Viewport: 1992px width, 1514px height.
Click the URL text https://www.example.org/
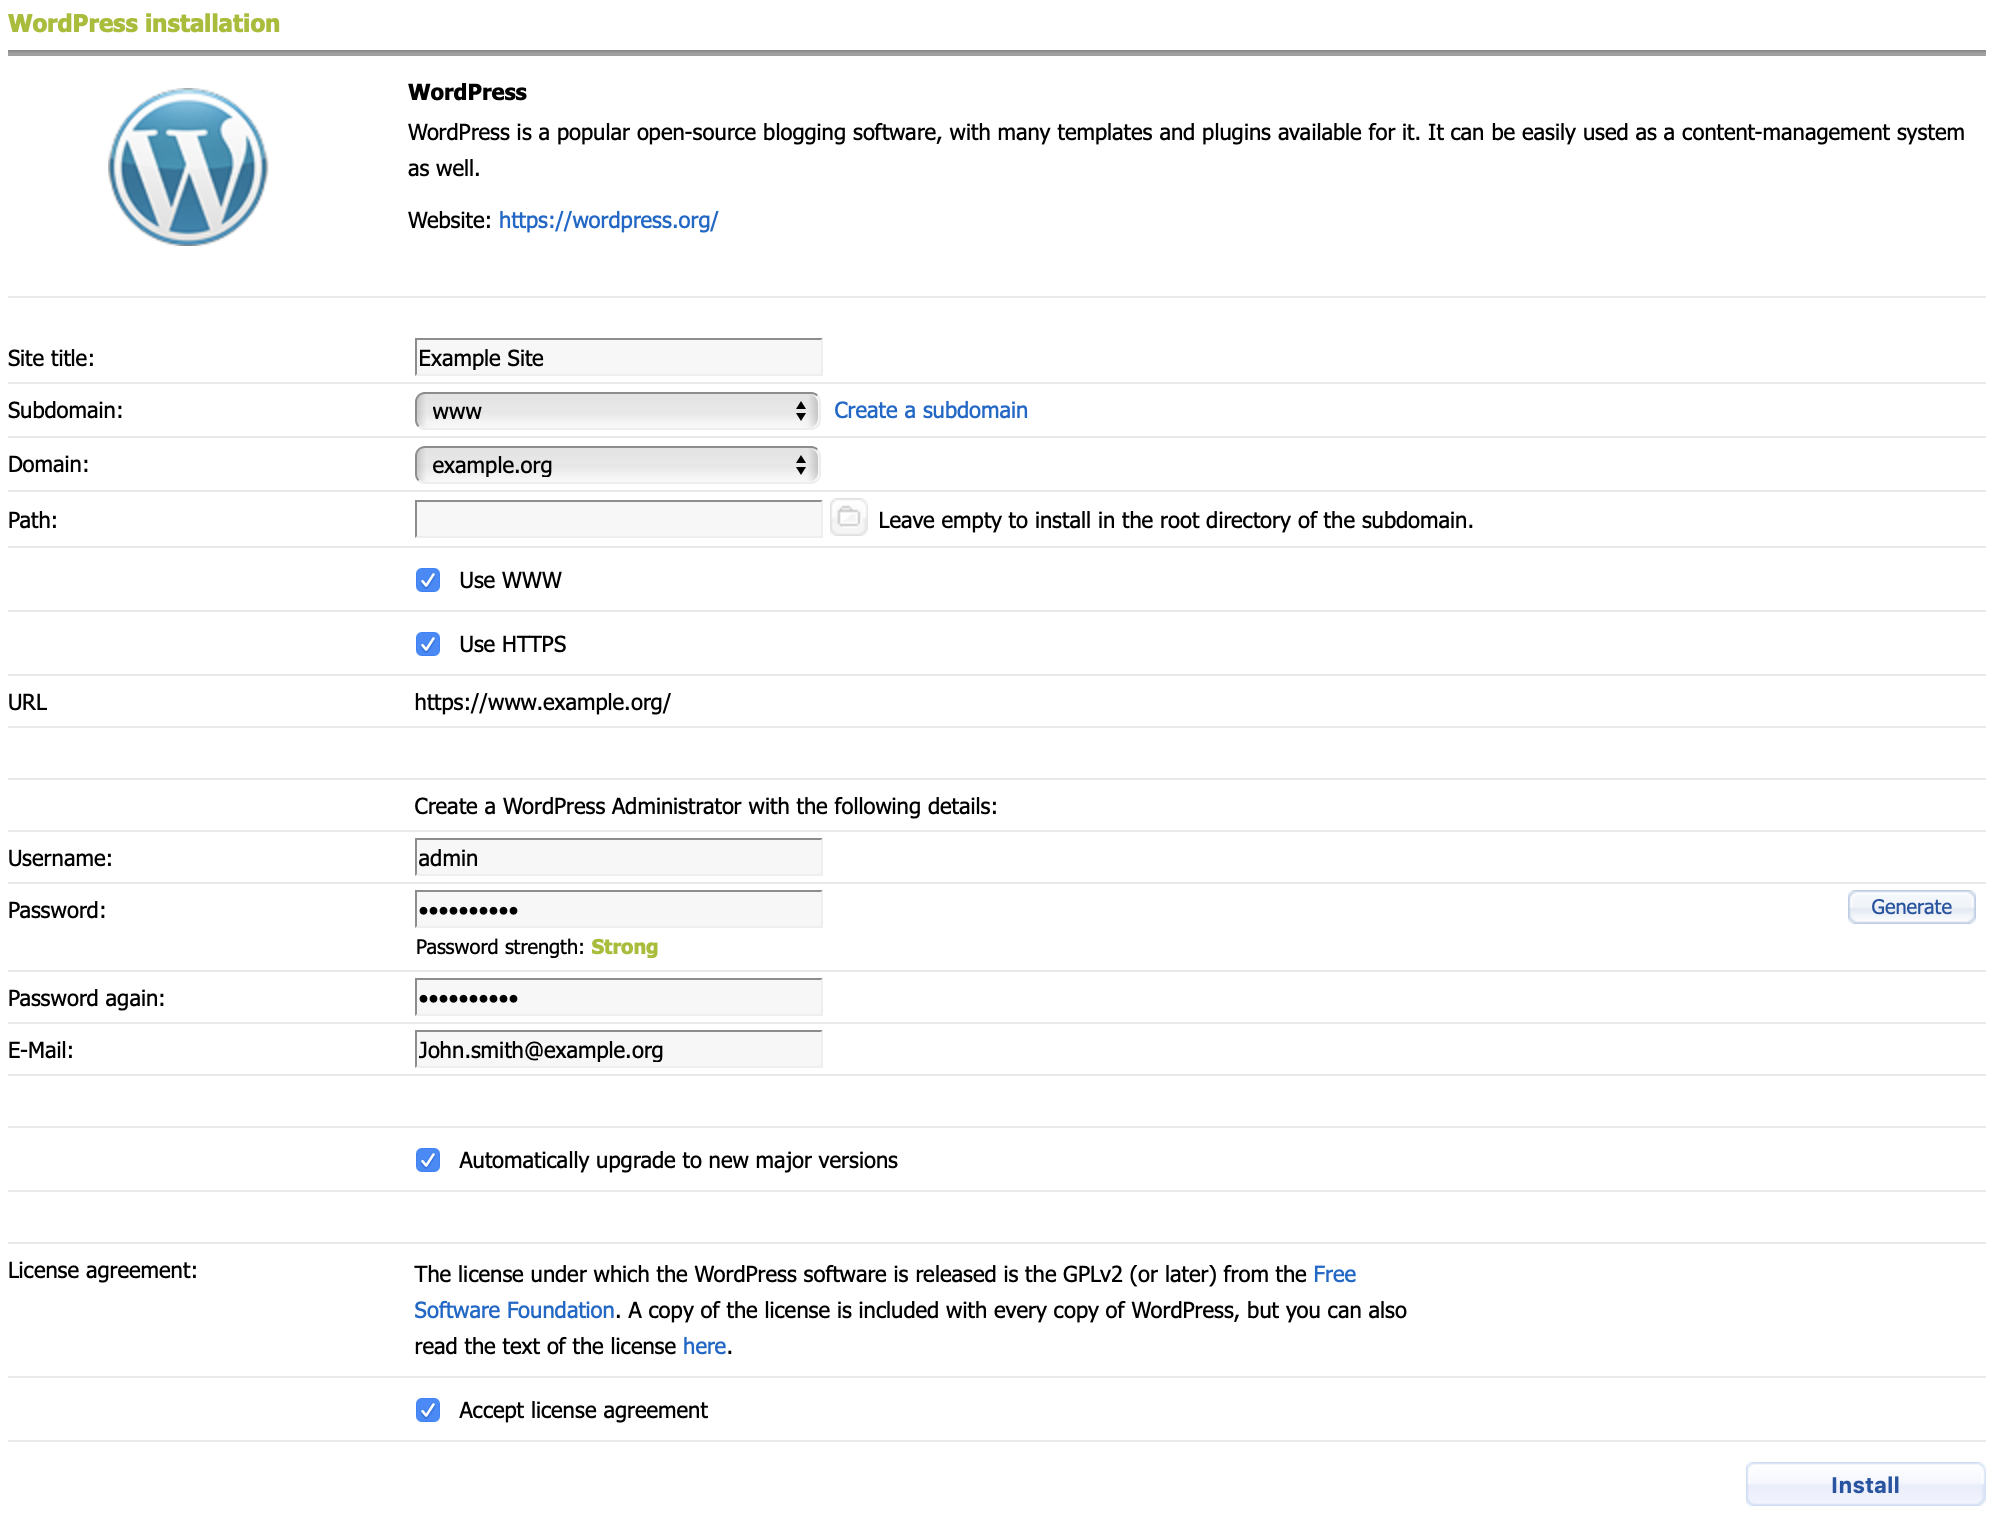pos(542,702)
